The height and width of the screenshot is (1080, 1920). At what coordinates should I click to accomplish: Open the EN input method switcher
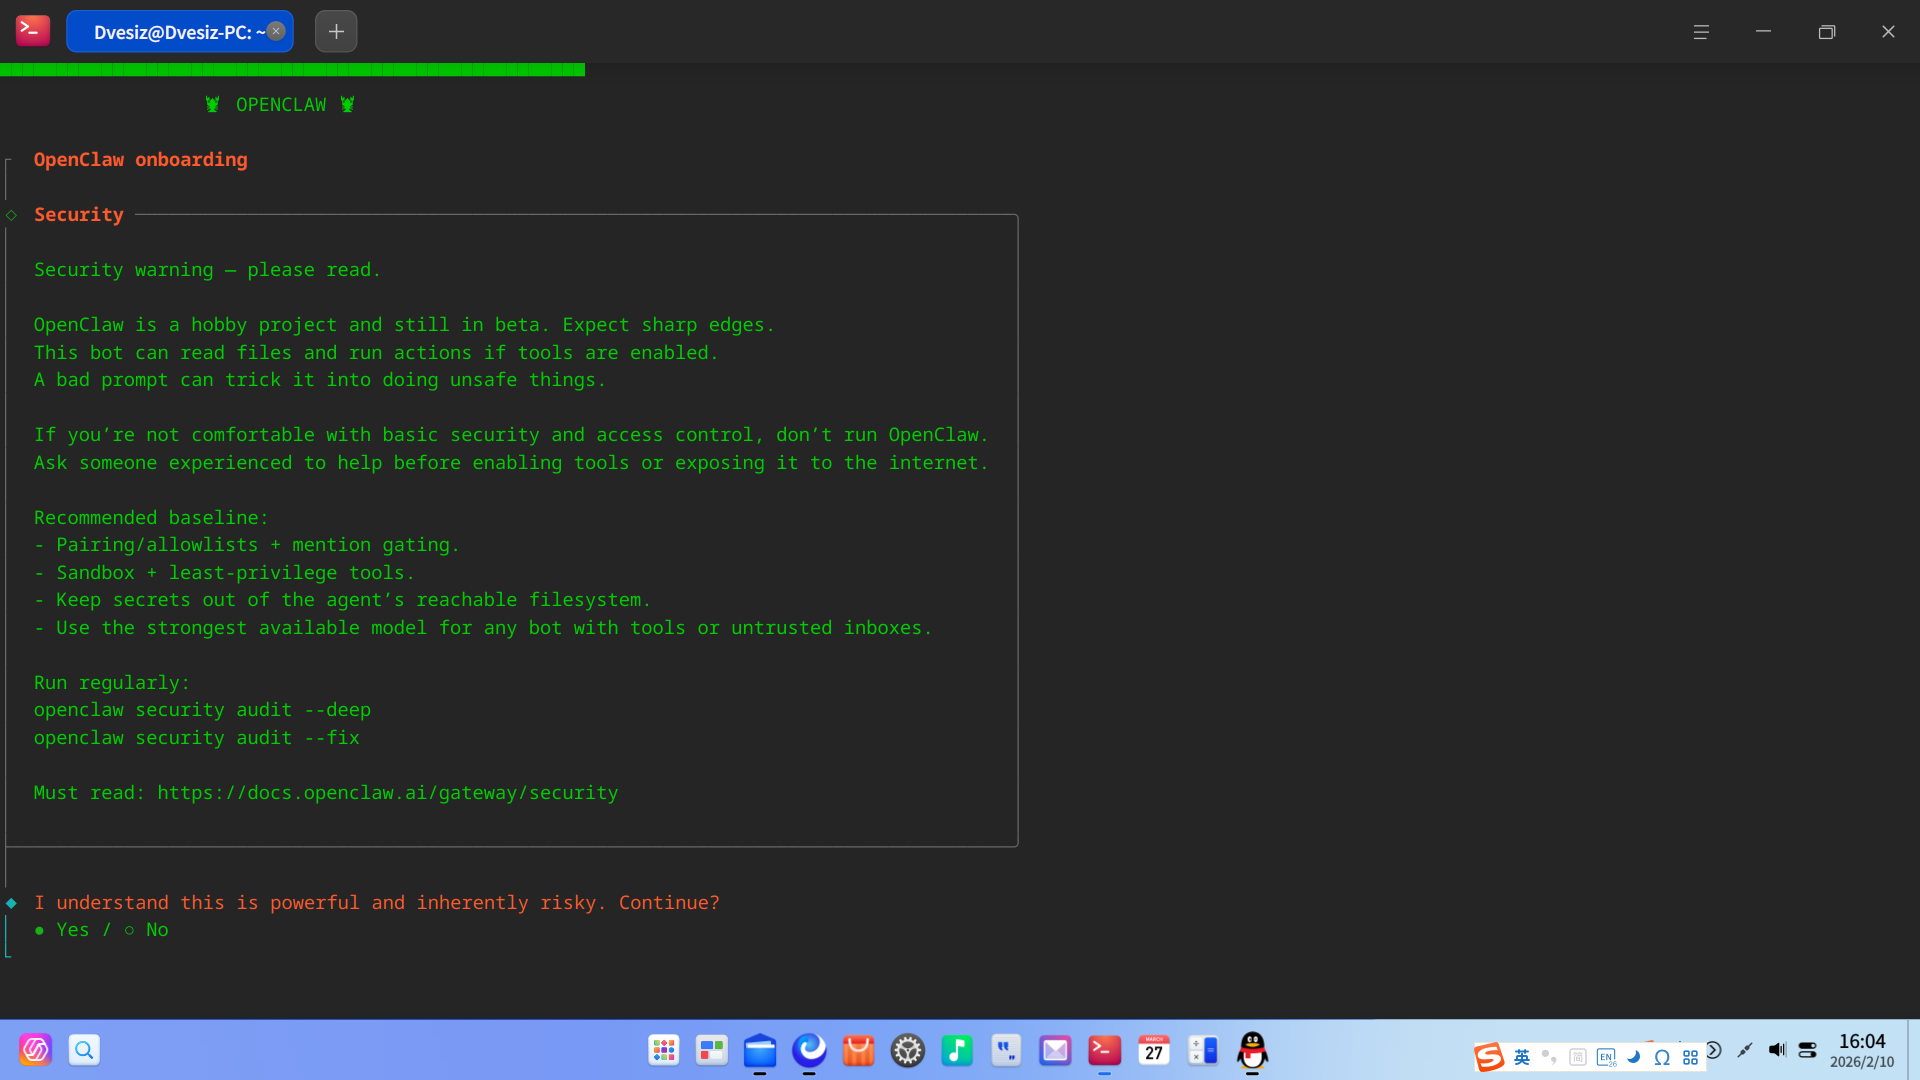[1606, 1057]
